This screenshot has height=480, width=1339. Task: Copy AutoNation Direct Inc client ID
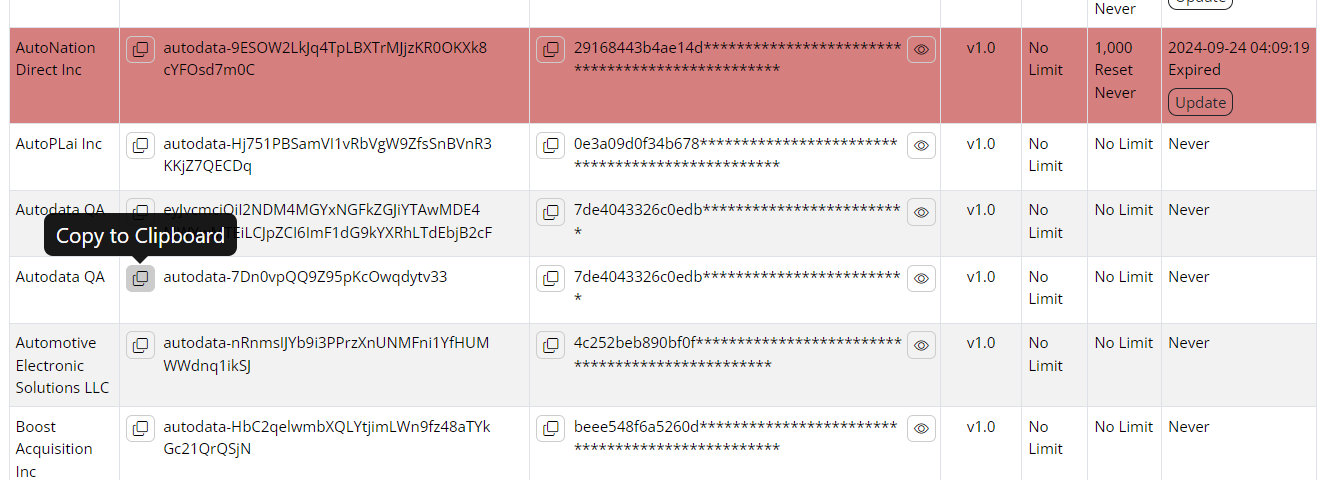tap(141, 49)
